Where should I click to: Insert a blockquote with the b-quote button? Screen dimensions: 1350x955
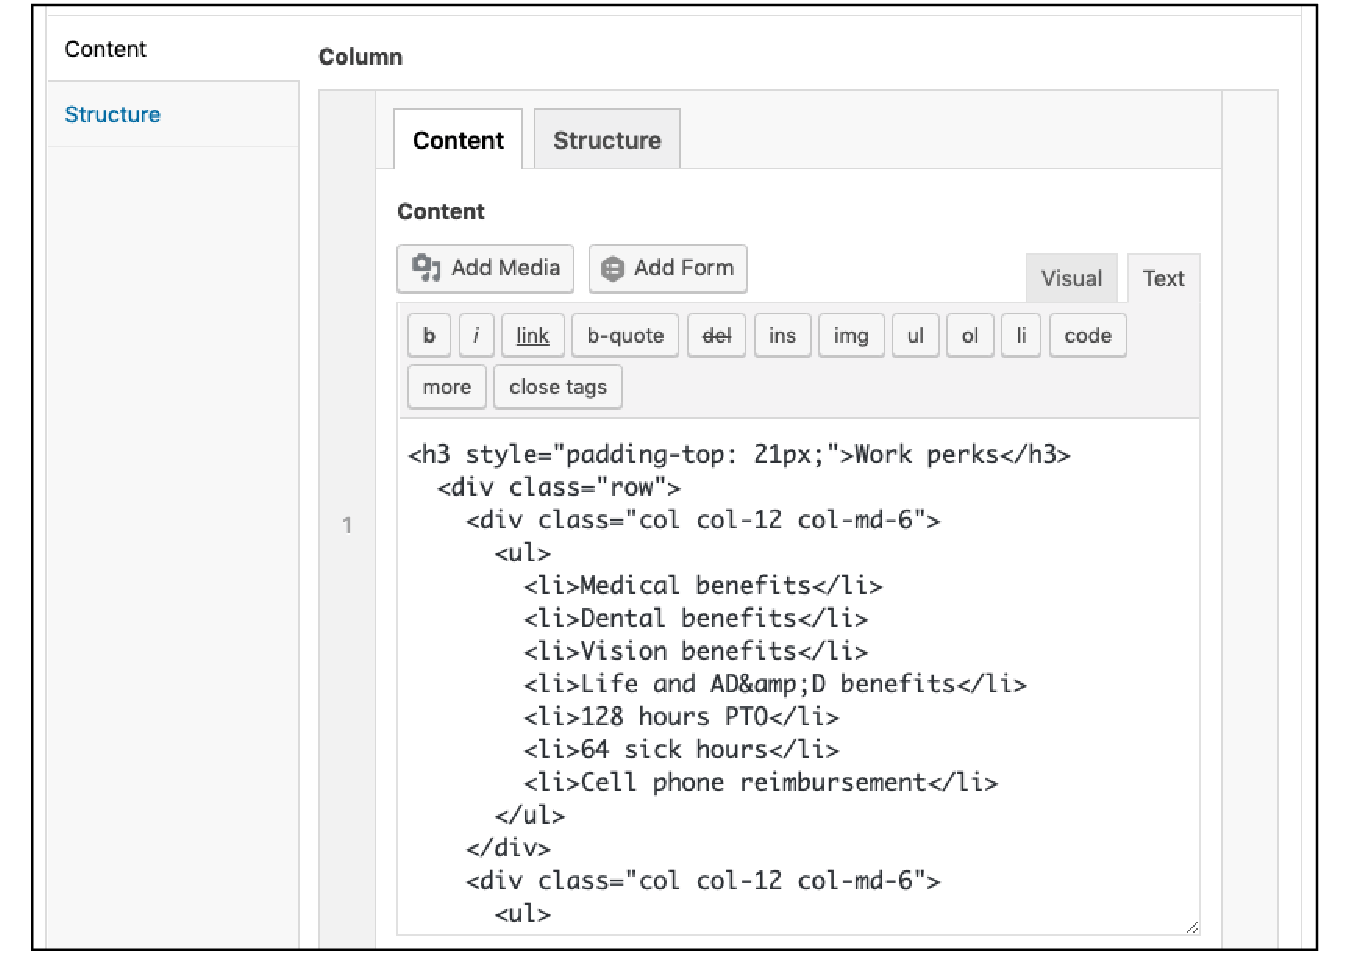click(624, 335)
